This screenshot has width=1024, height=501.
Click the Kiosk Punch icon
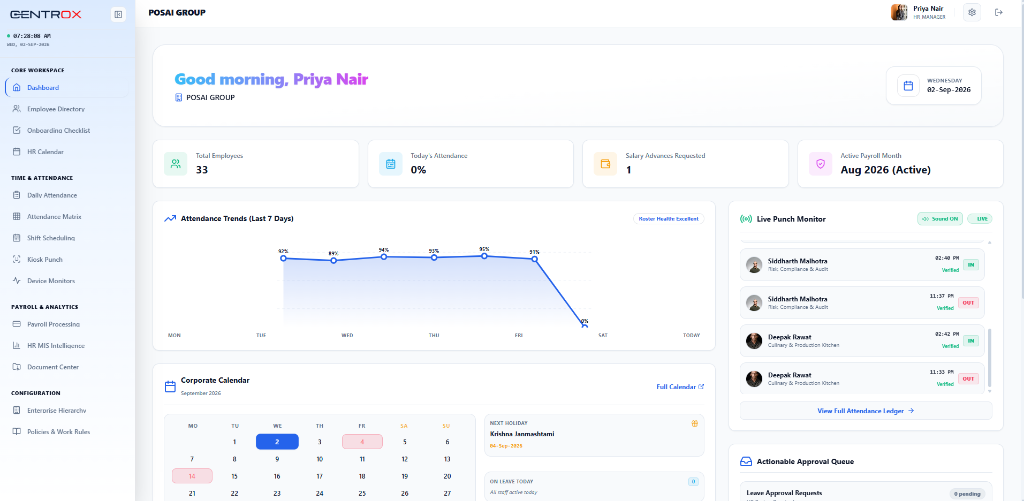[17, 259]
